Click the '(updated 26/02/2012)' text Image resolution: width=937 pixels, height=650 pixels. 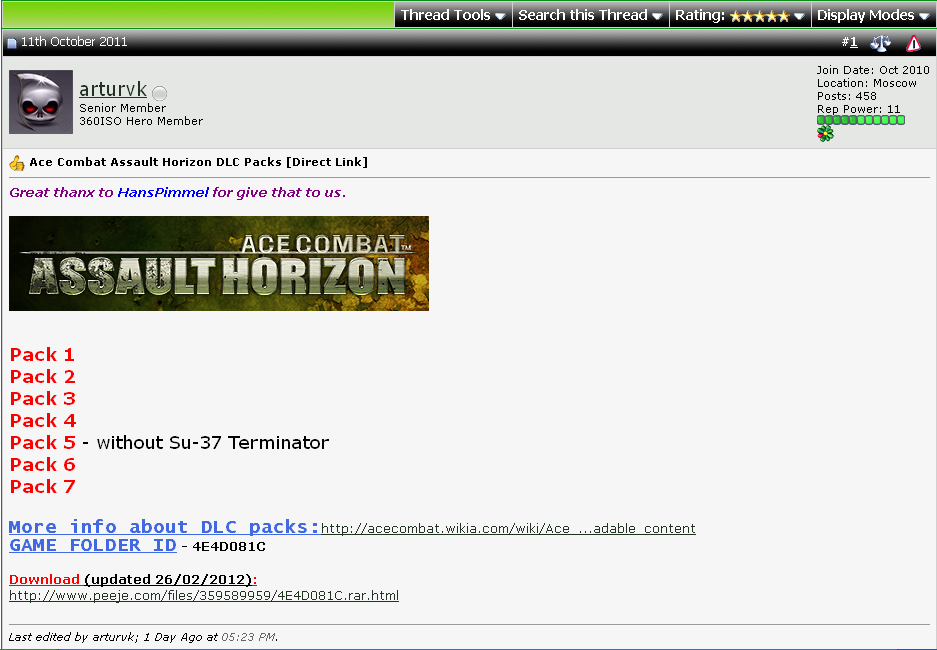(169, 580)
